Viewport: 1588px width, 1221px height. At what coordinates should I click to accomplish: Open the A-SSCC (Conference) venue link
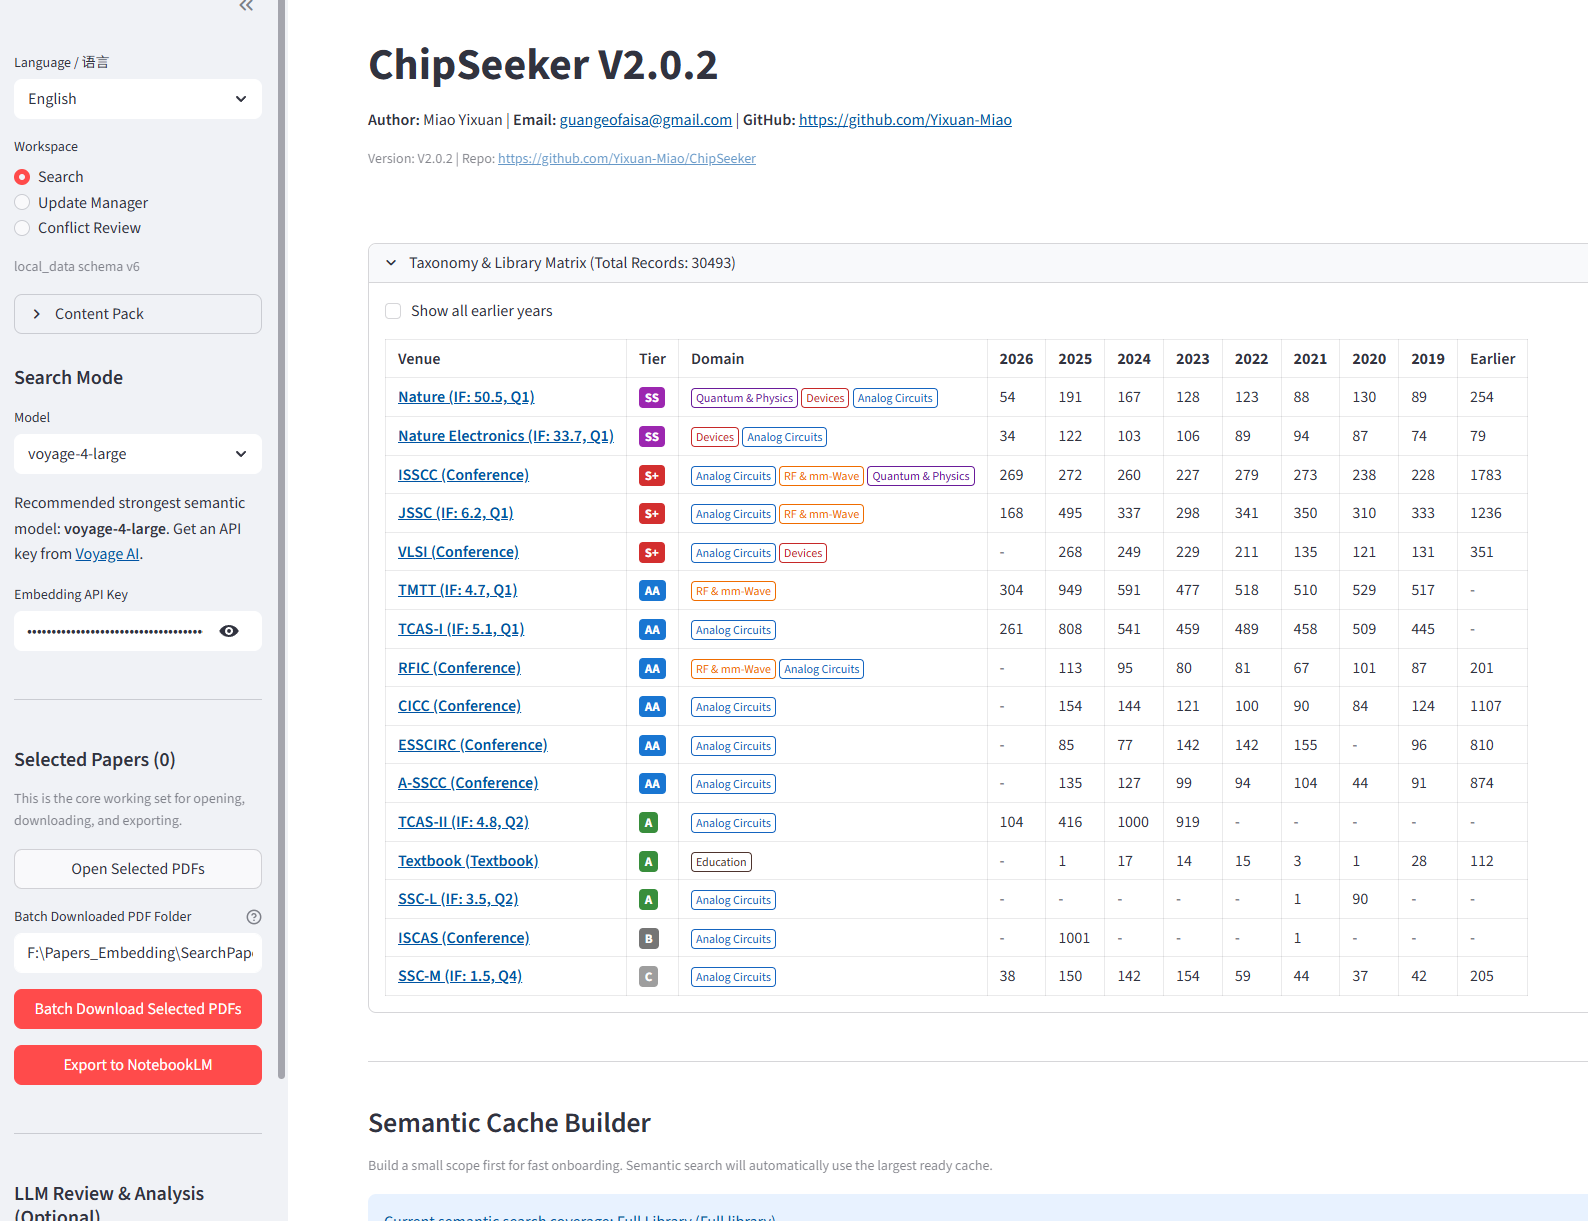pos(468,783)
